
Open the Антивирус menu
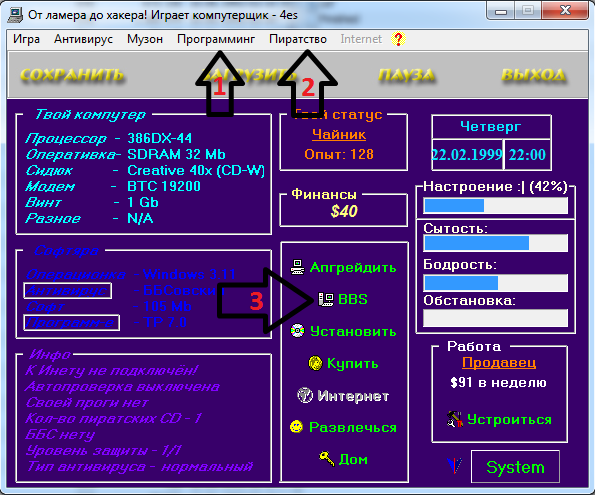[x=83, y=39]
